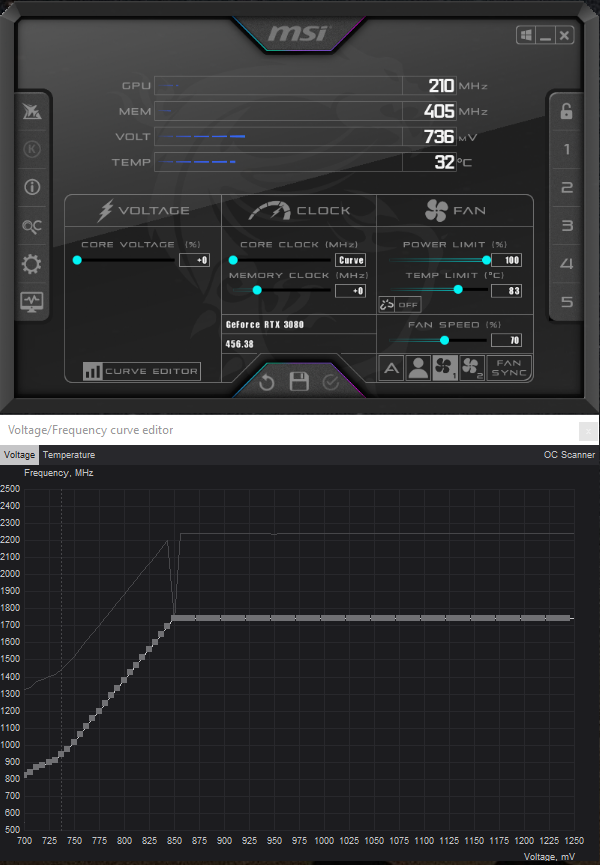
Task: Apply settings with the checkmark icon
Action: click(x=331, y=382)
